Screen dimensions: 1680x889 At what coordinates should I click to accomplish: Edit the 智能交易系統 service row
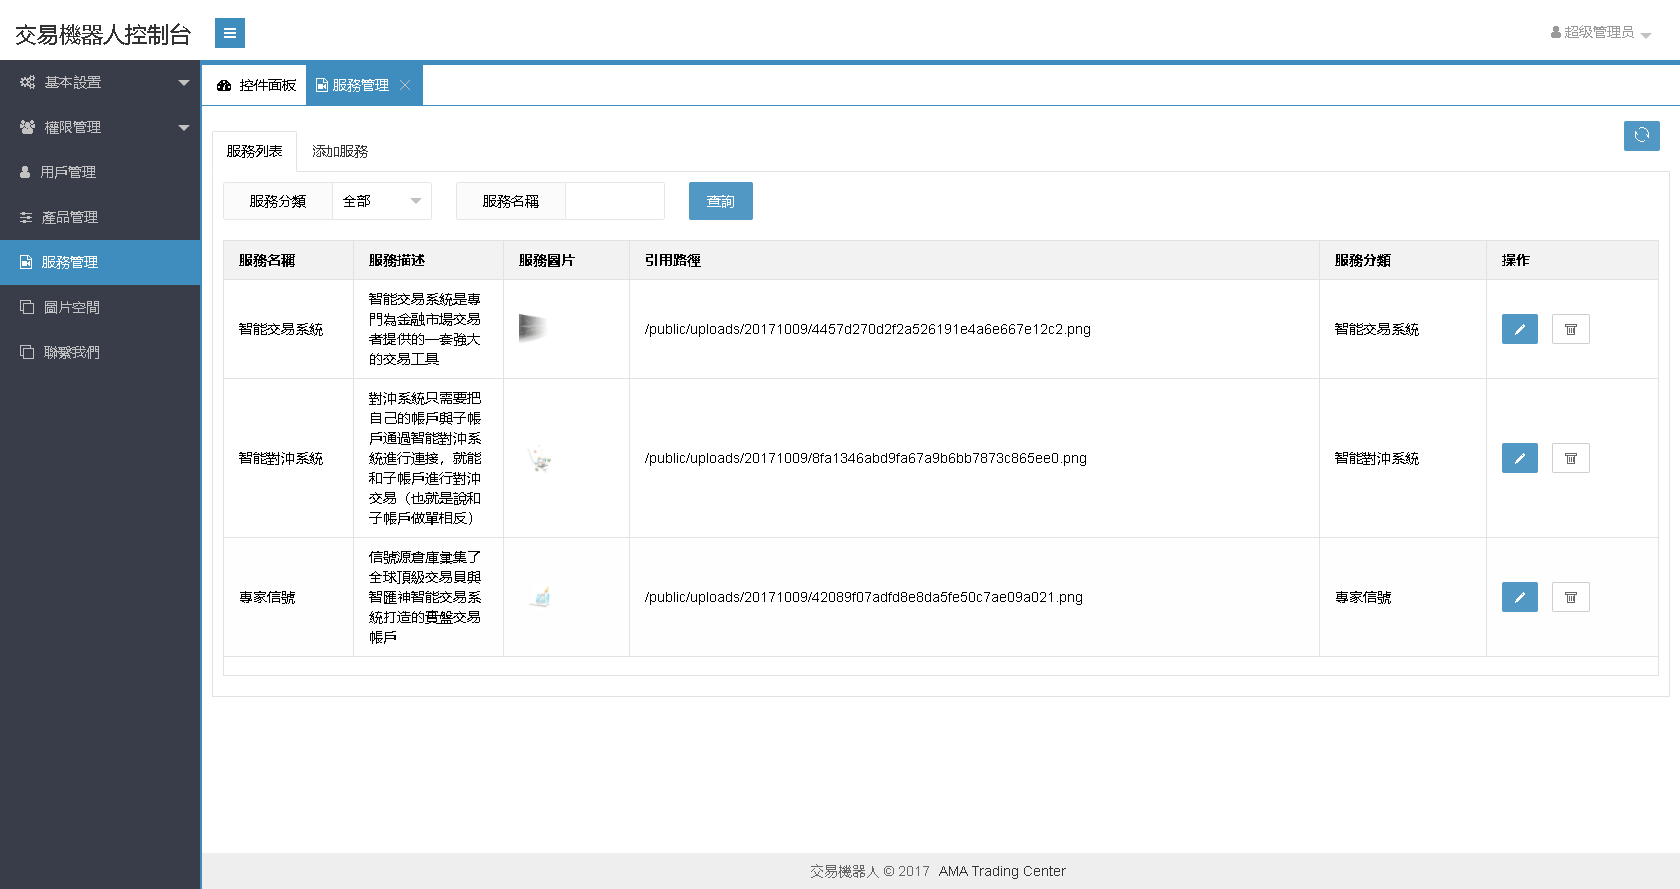(1519, 329)
